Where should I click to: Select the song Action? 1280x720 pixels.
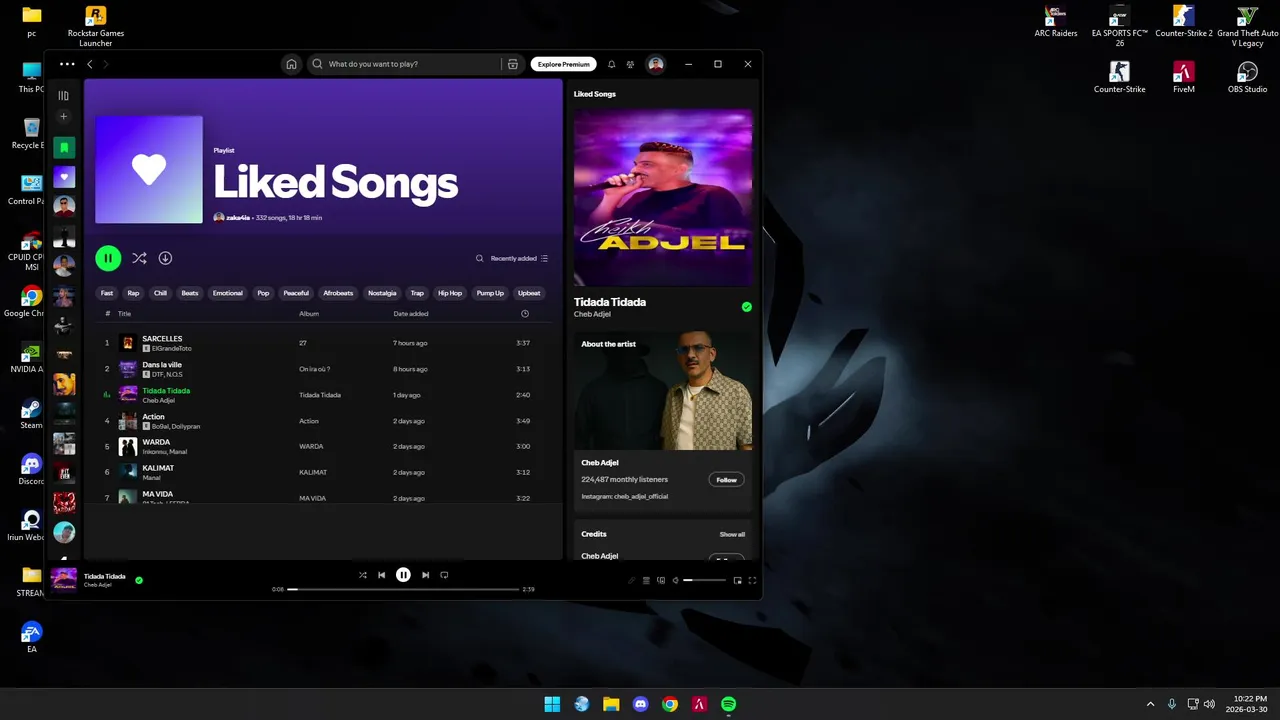coord(153,417)
